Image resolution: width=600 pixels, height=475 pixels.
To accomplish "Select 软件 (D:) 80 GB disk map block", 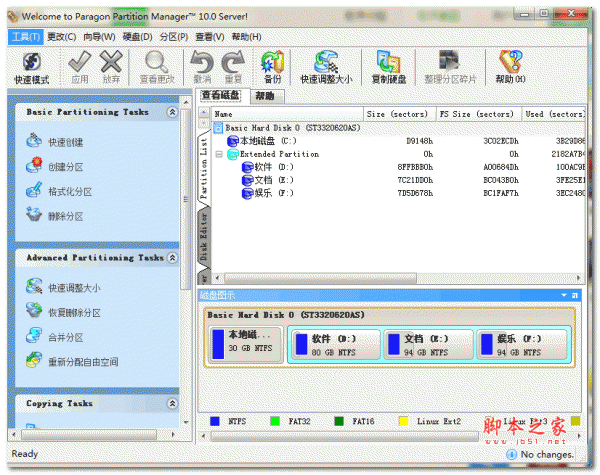I will (335, 345).
